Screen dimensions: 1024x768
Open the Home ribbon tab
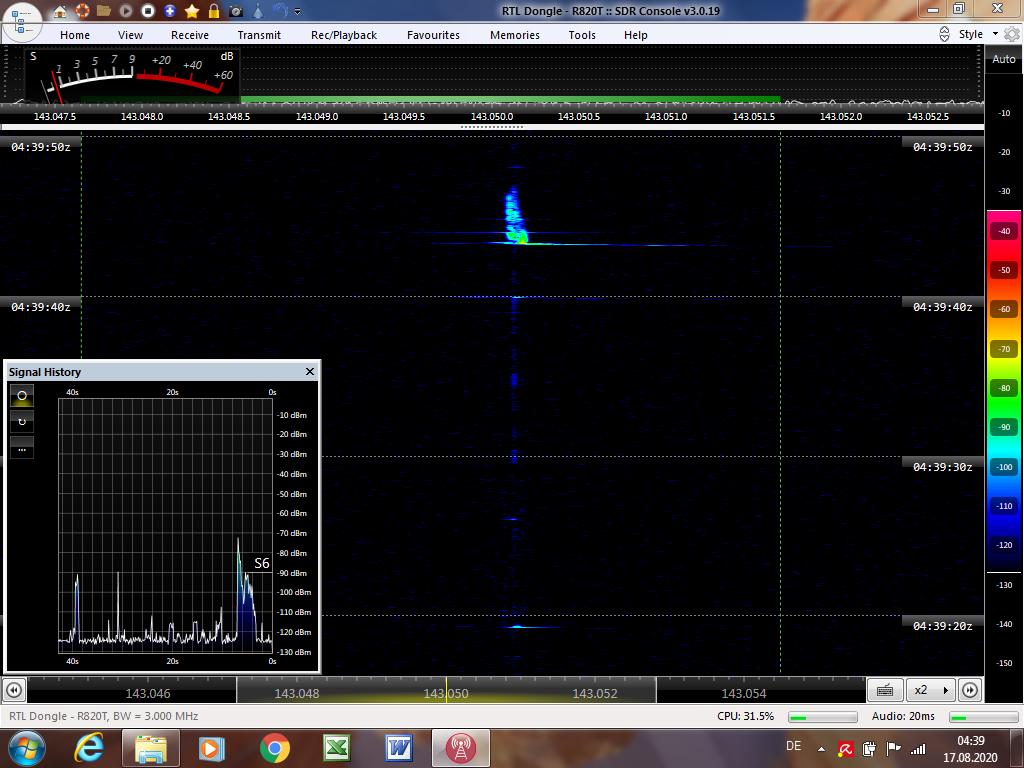click(75, 35)
